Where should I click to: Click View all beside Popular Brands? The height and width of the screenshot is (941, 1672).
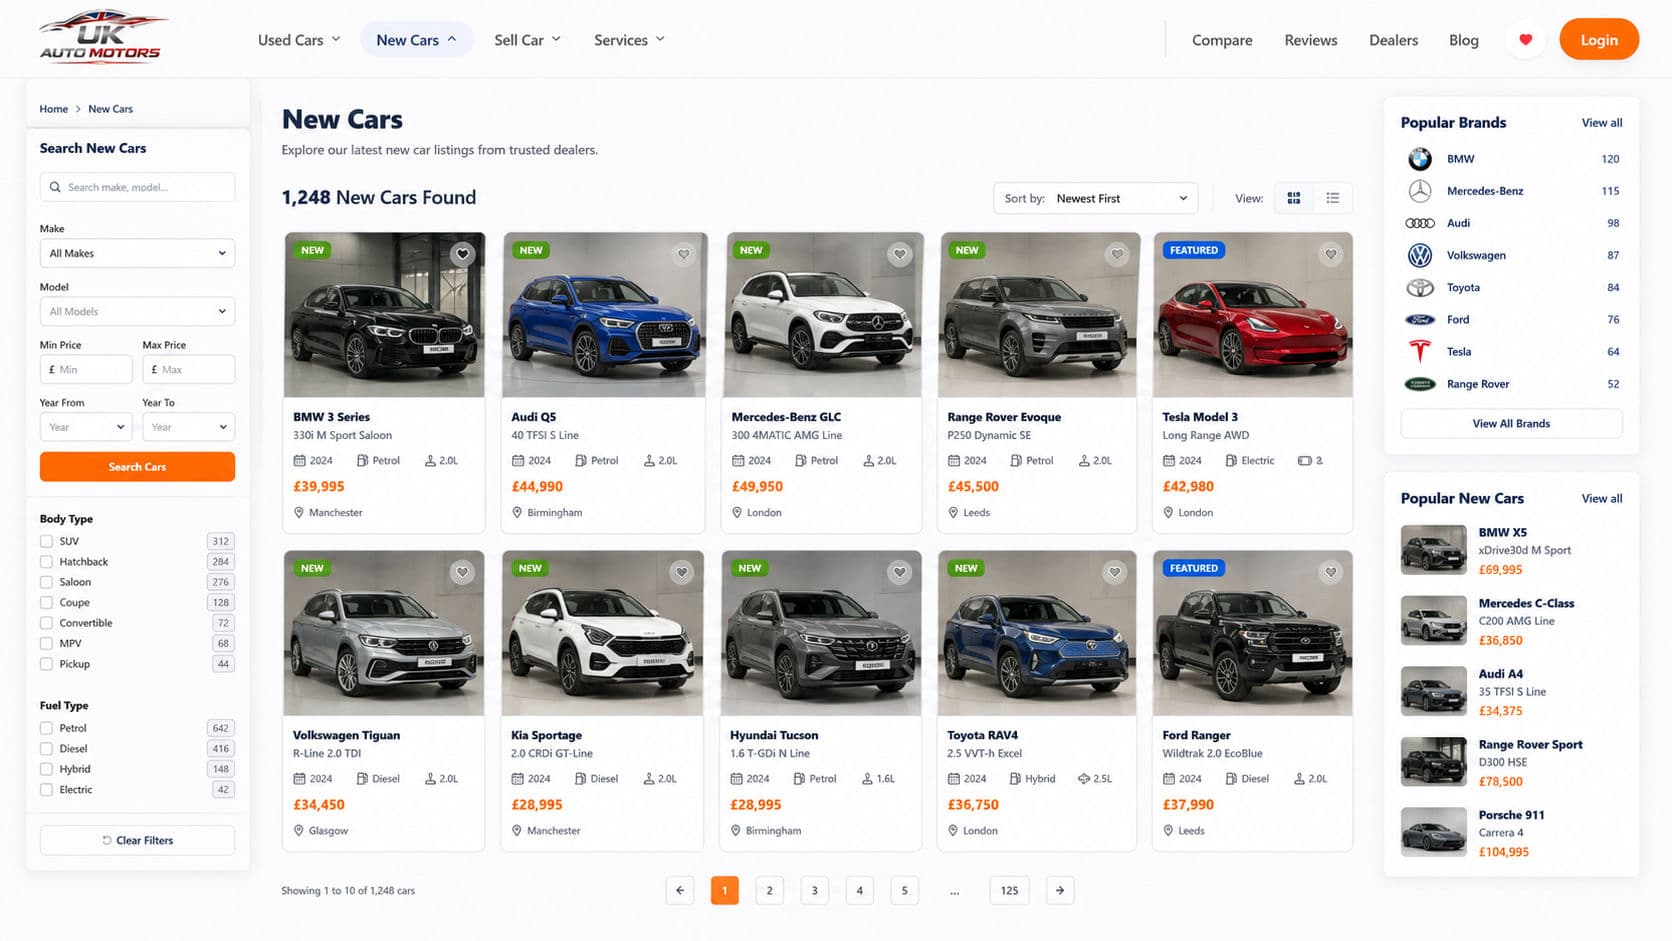(1602, 123)
